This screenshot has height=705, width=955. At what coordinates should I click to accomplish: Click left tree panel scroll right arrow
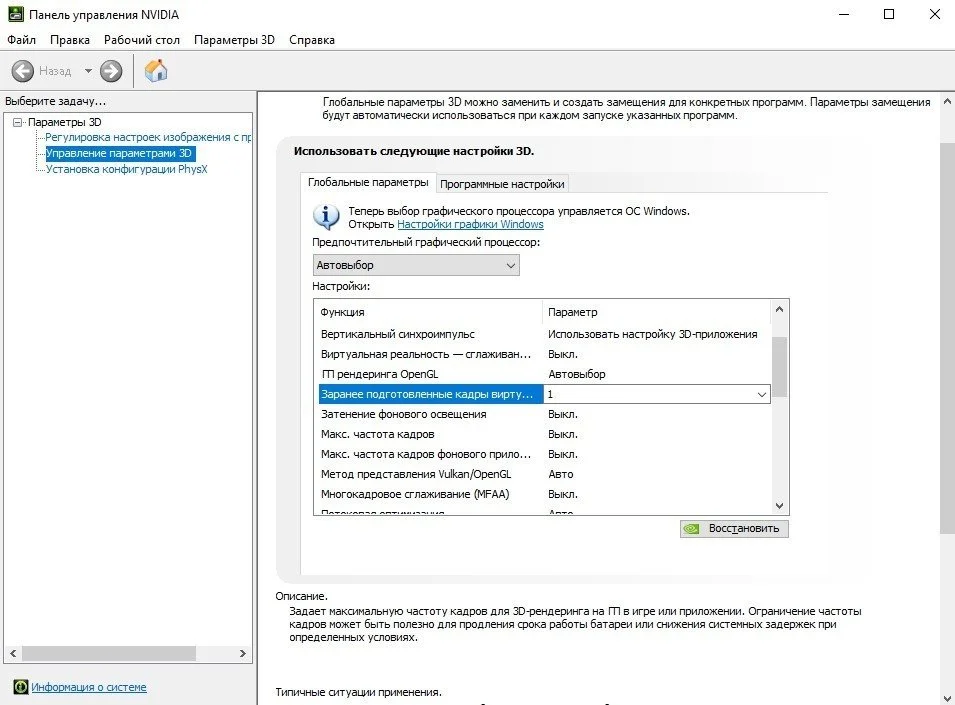click(242, 653)
